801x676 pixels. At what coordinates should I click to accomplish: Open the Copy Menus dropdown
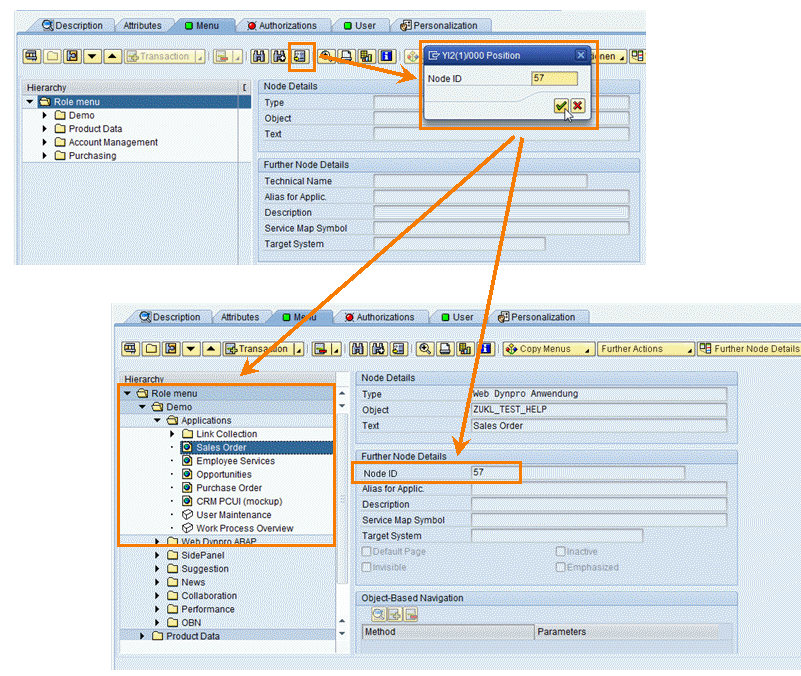[546, 349]
